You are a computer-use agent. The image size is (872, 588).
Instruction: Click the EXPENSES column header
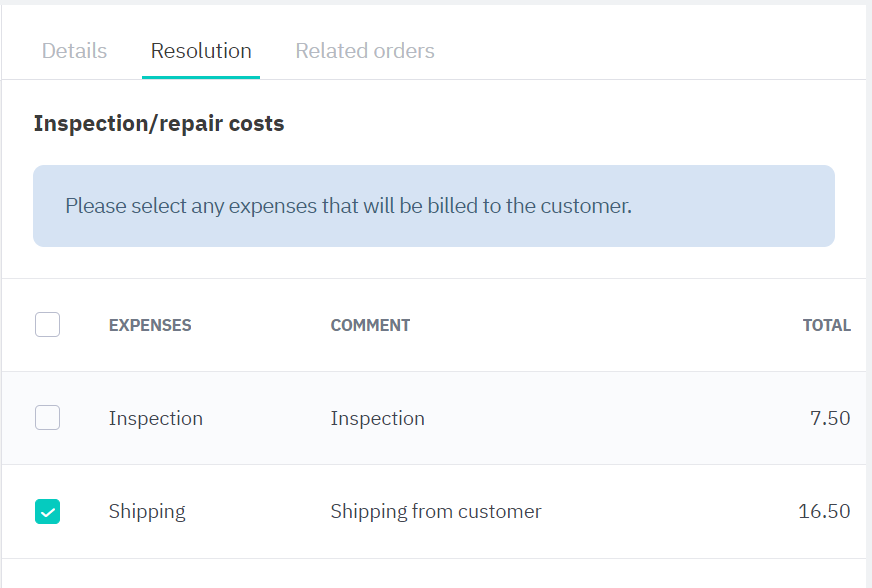point(150,325)
